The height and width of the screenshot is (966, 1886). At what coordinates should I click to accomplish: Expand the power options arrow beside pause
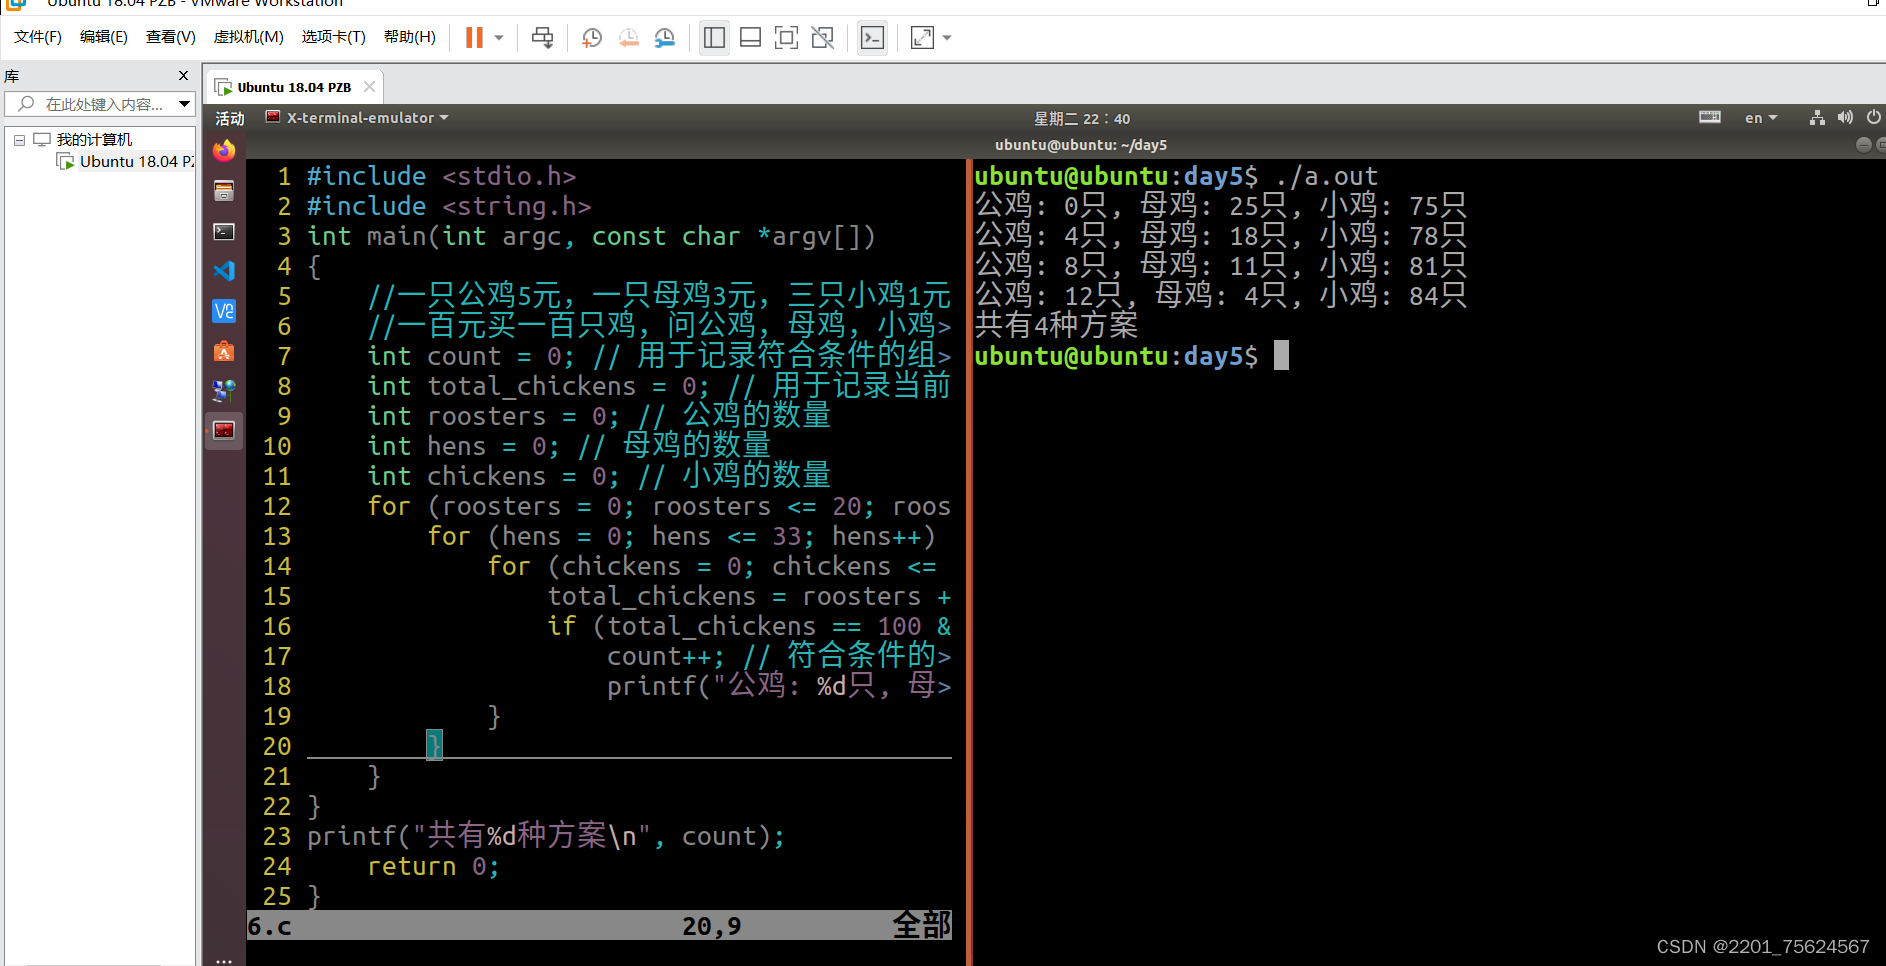(x=498, y=38)
